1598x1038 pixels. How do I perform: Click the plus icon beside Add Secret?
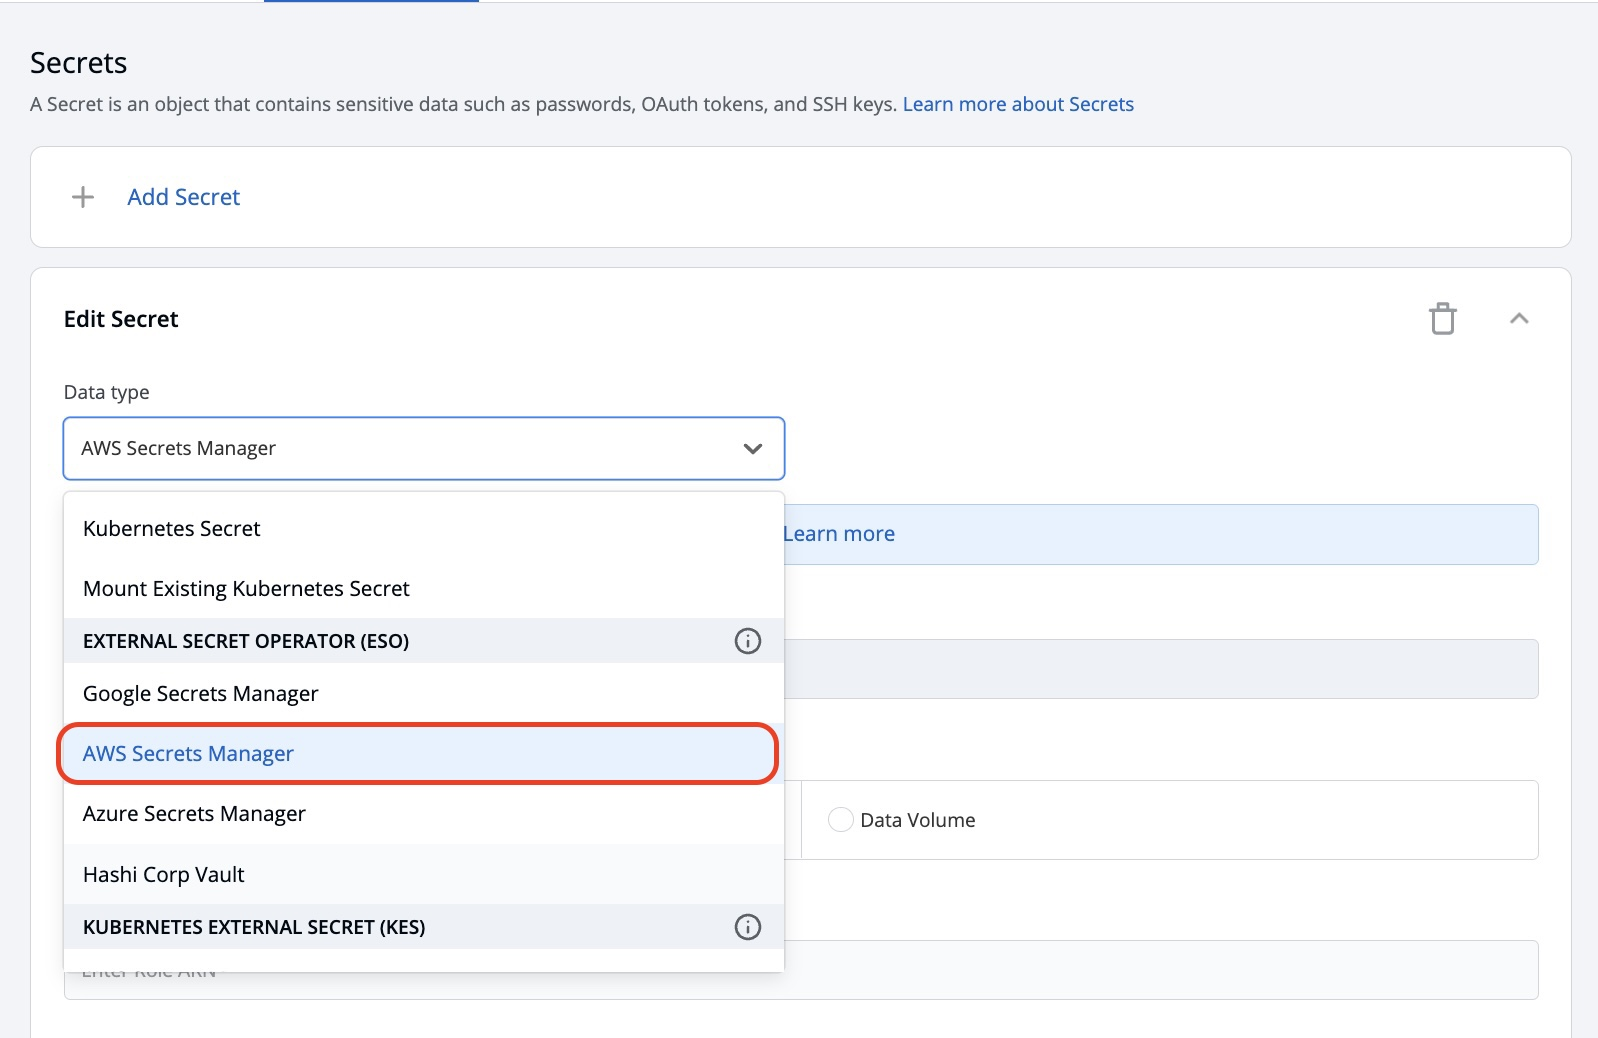click(83, 197)
